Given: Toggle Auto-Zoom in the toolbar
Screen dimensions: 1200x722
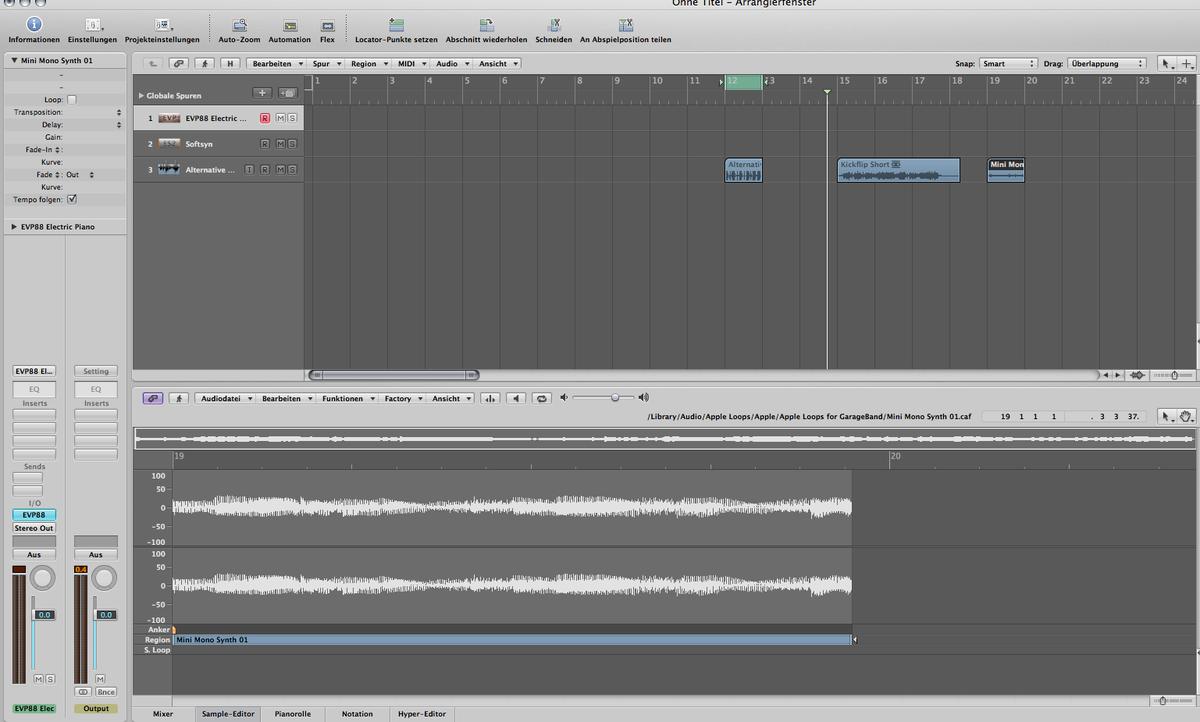Looking at the screenshot, I should pos(239,24).
